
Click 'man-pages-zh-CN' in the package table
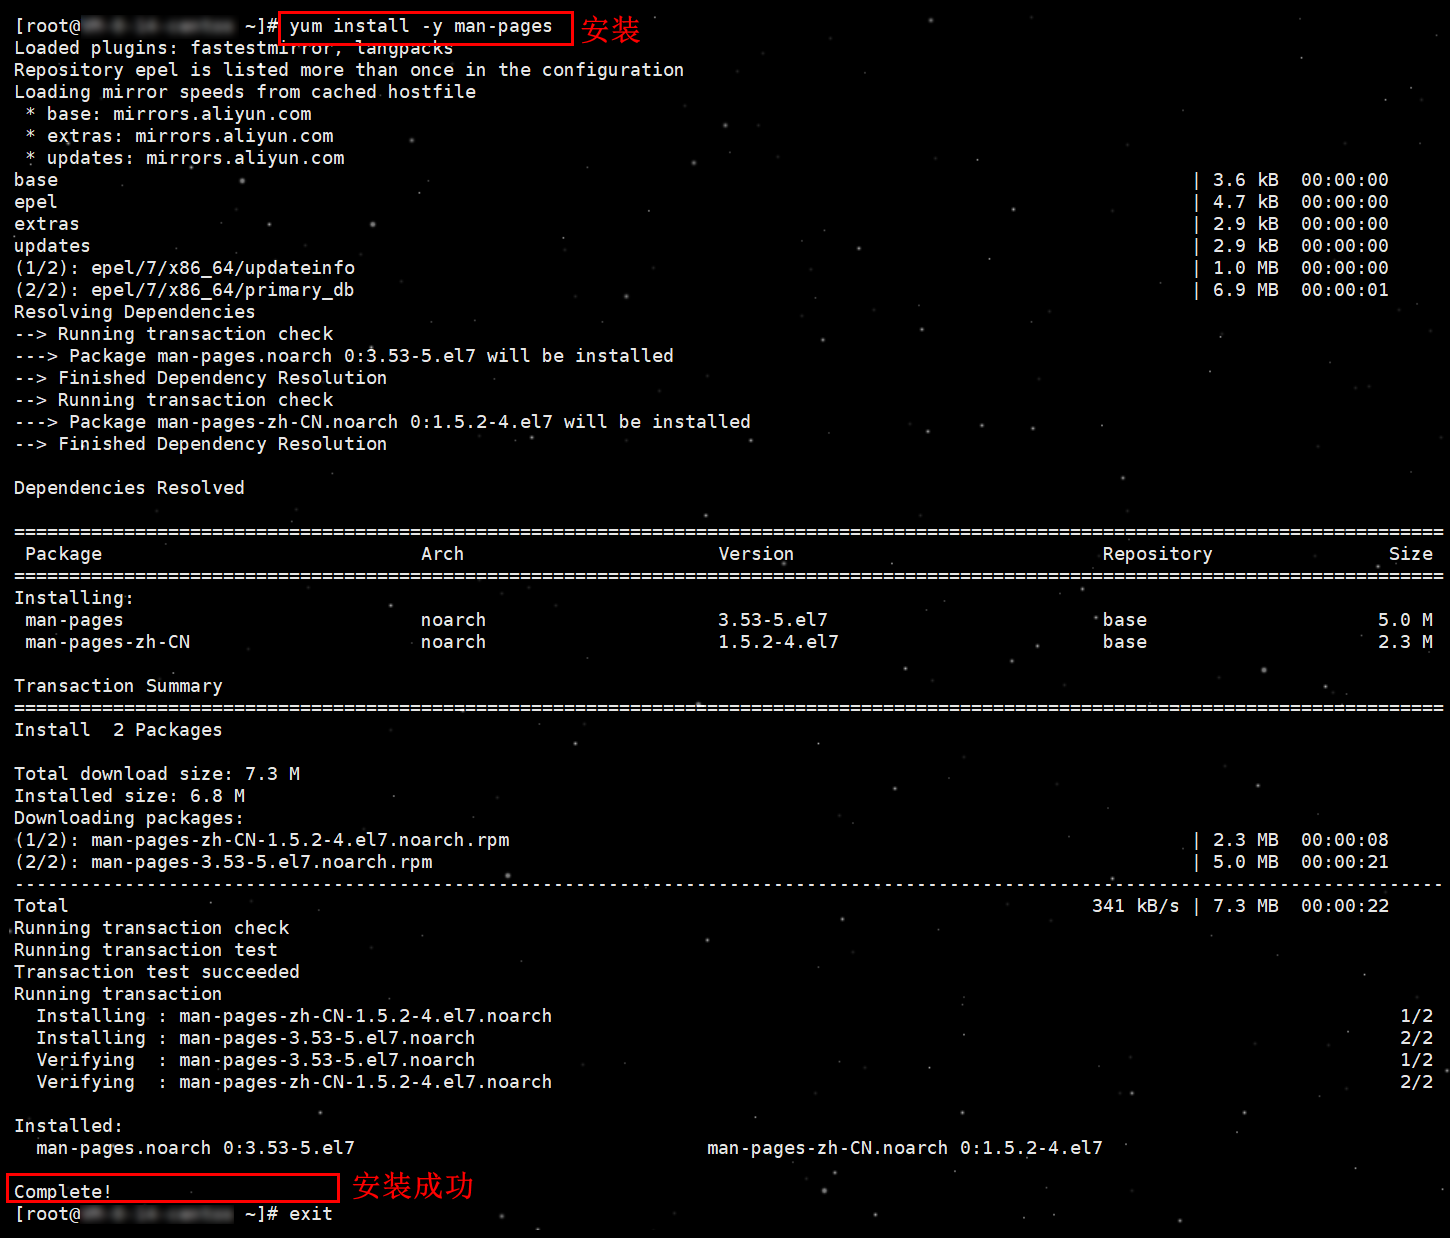pos(108,642)
